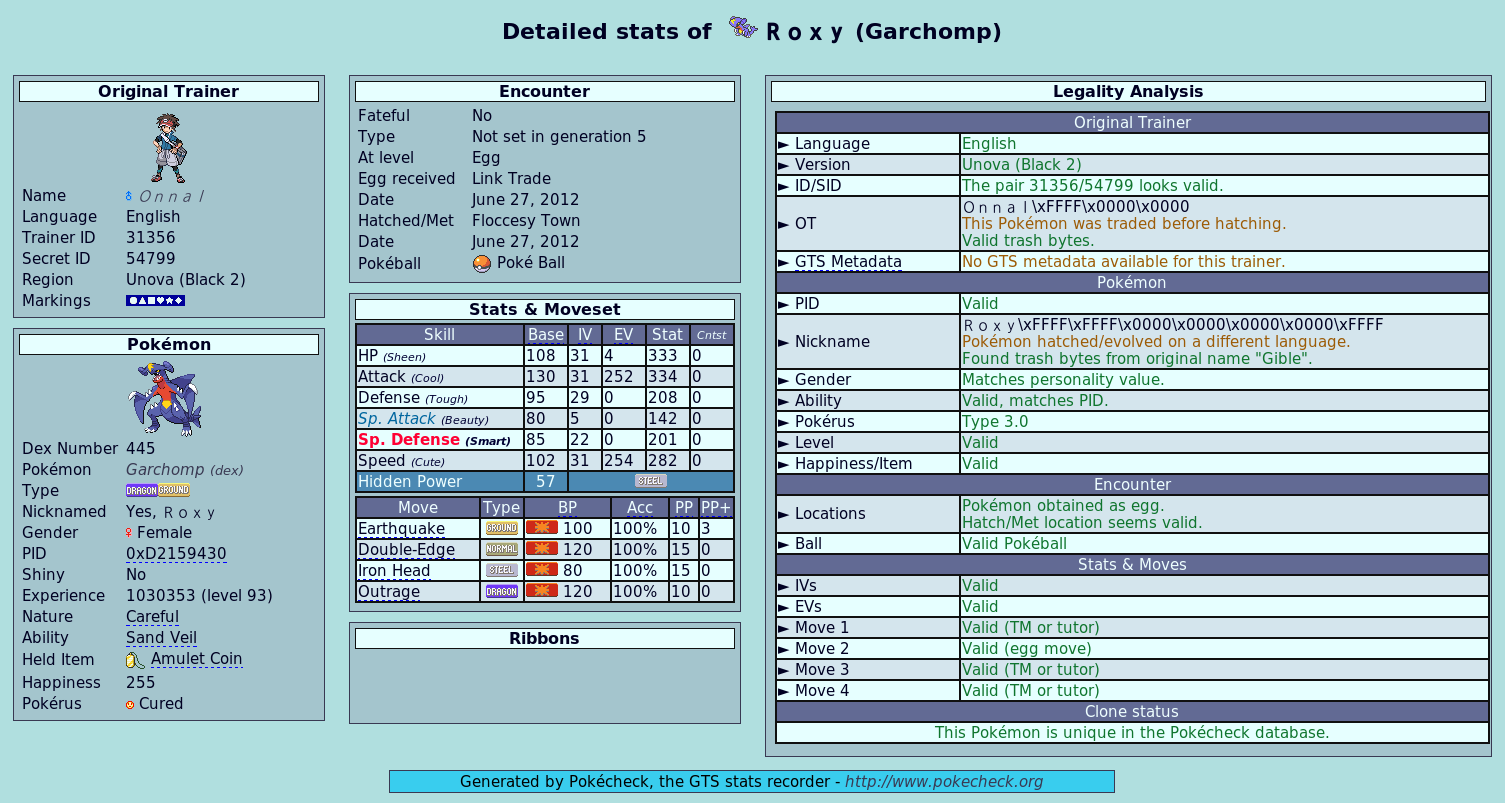Screen dimensions: 1505x803
Task: Click the Sand Veil ability link
Action: [x=161, y=638]
